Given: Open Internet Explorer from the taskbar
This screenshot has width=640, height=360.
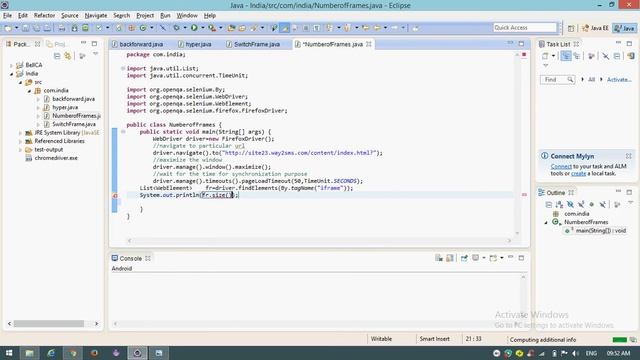Looking at the screenshot, I should [51, 353].
